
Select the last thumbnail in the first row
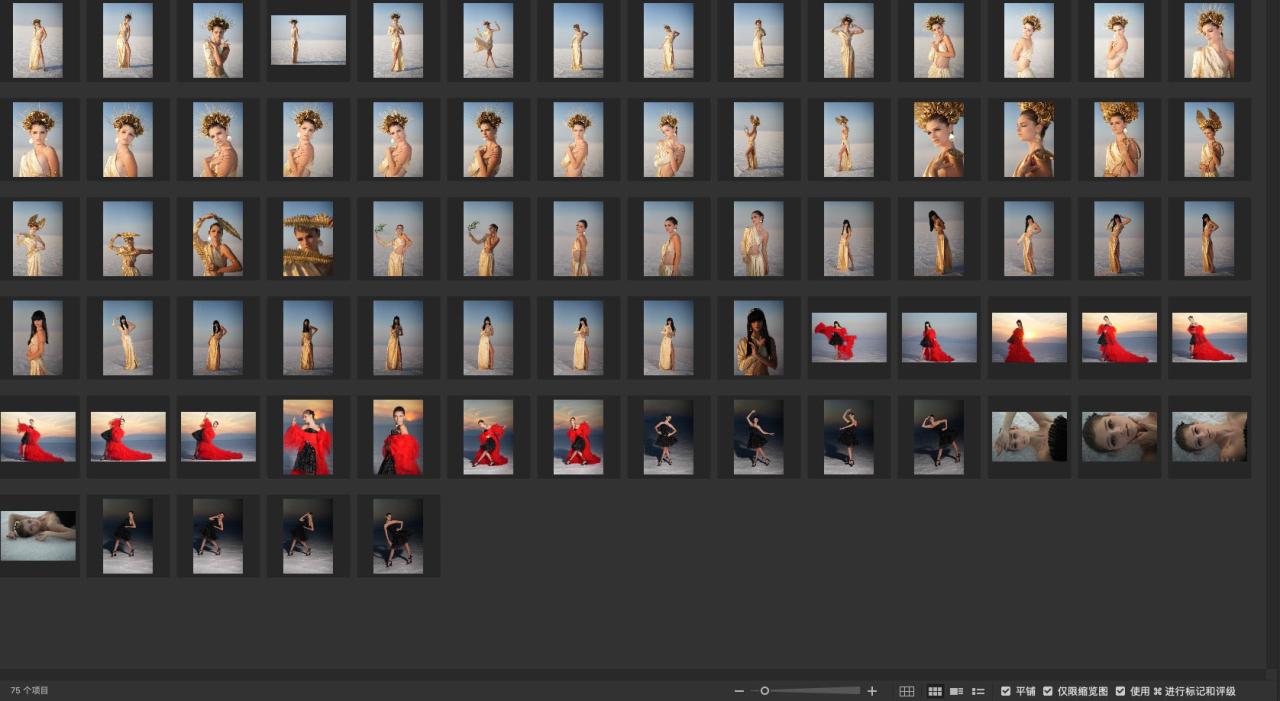pos(1209,40)
